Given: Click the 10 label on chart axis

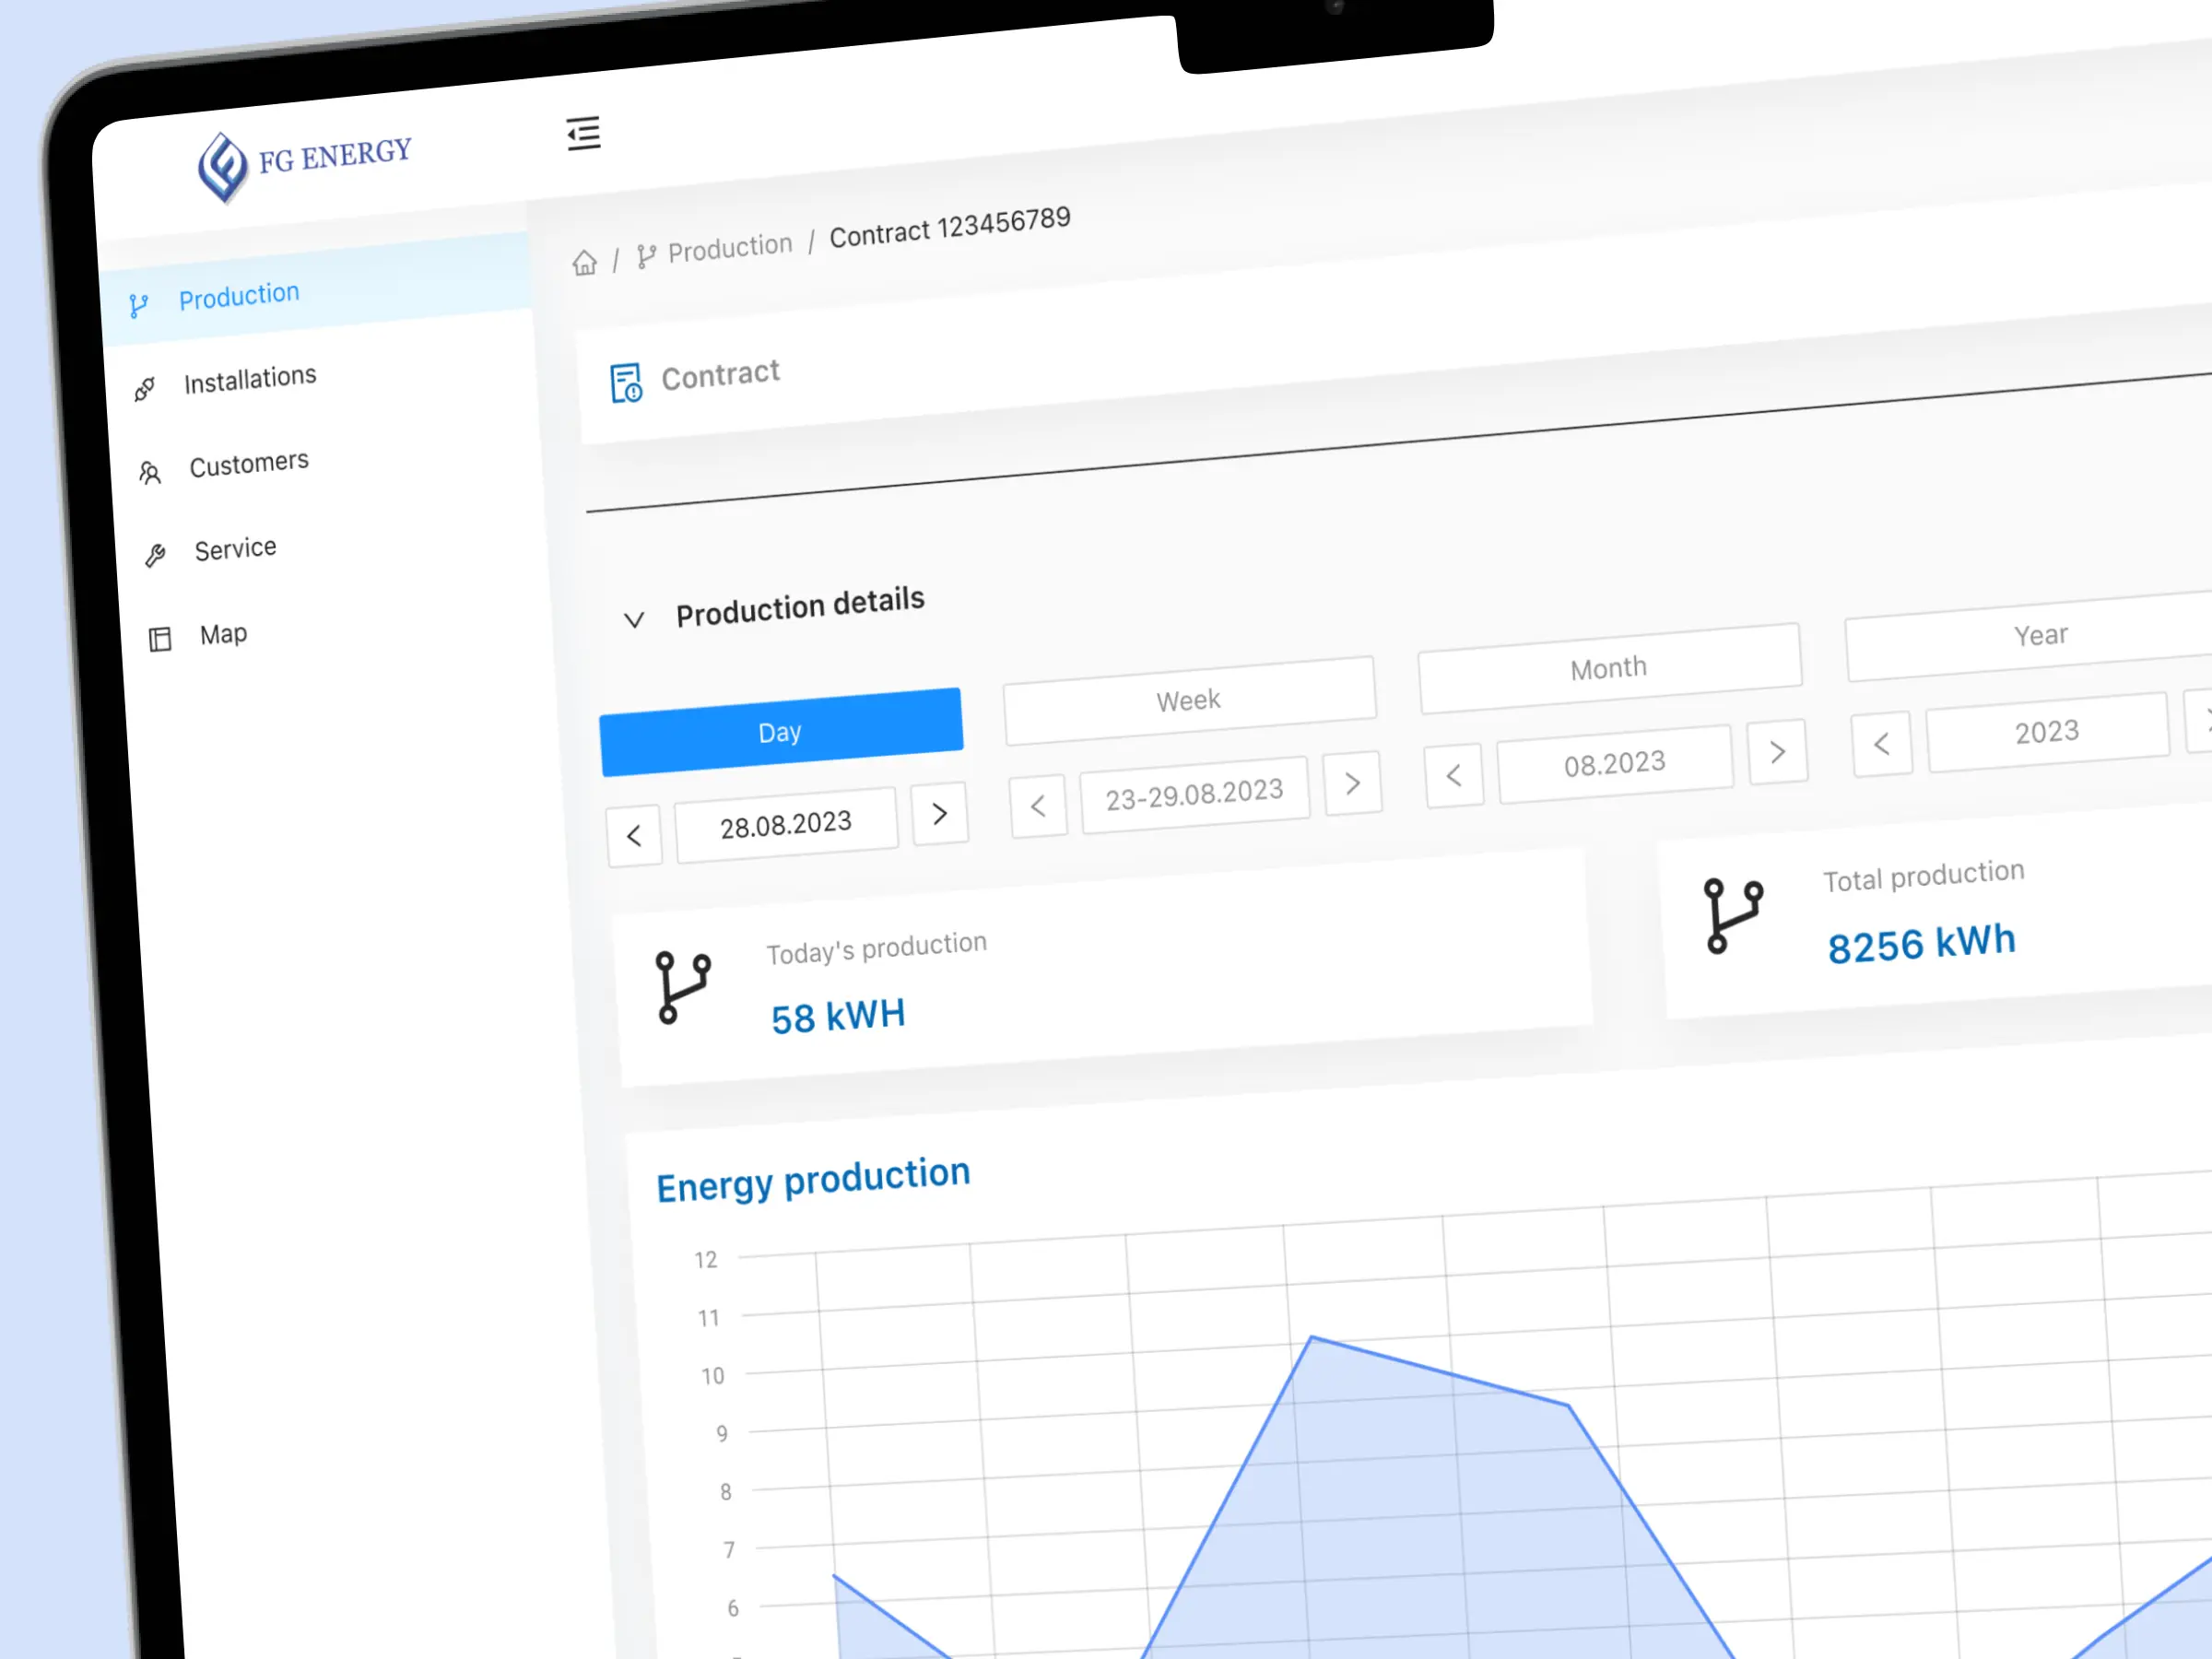Looking at the screenshot, I should pyautogui.click(x=712, y=1376).
